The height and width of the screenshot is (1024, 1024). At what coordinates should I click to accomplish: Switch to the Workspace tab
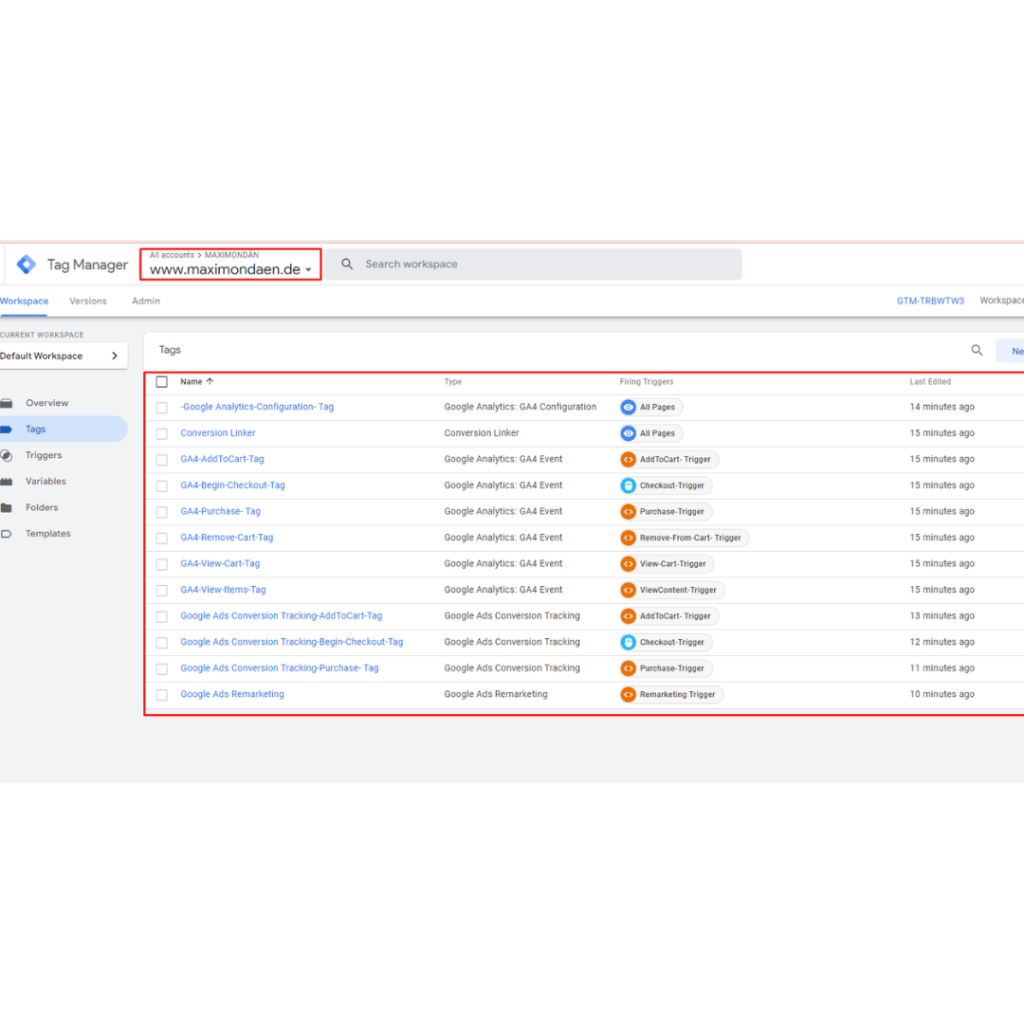[24, 301]
